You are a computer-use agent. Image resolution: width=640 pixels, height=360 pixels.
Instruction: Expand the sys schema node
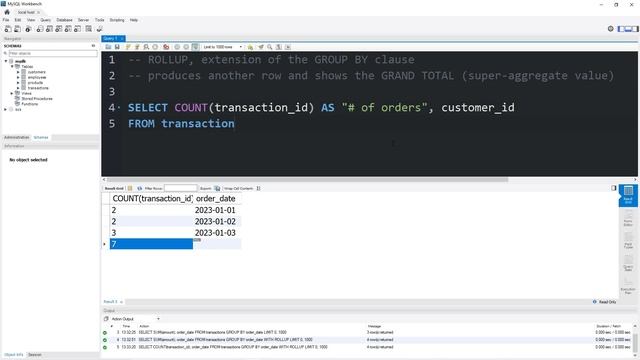[x=6, y=109]
